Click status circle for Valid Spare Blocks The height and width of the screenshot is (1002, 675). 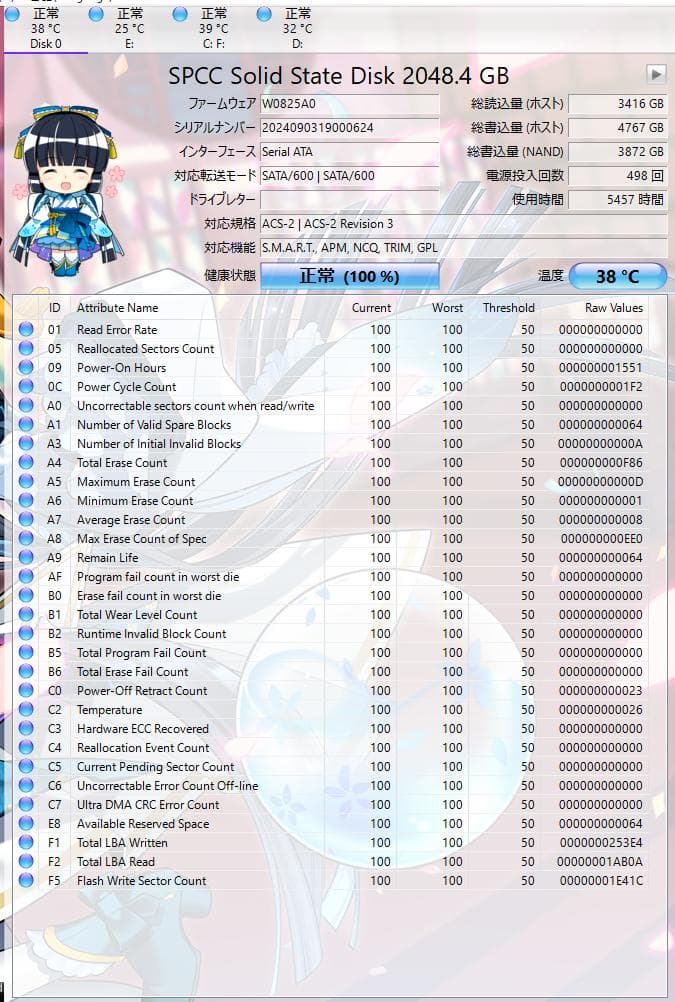26,424
